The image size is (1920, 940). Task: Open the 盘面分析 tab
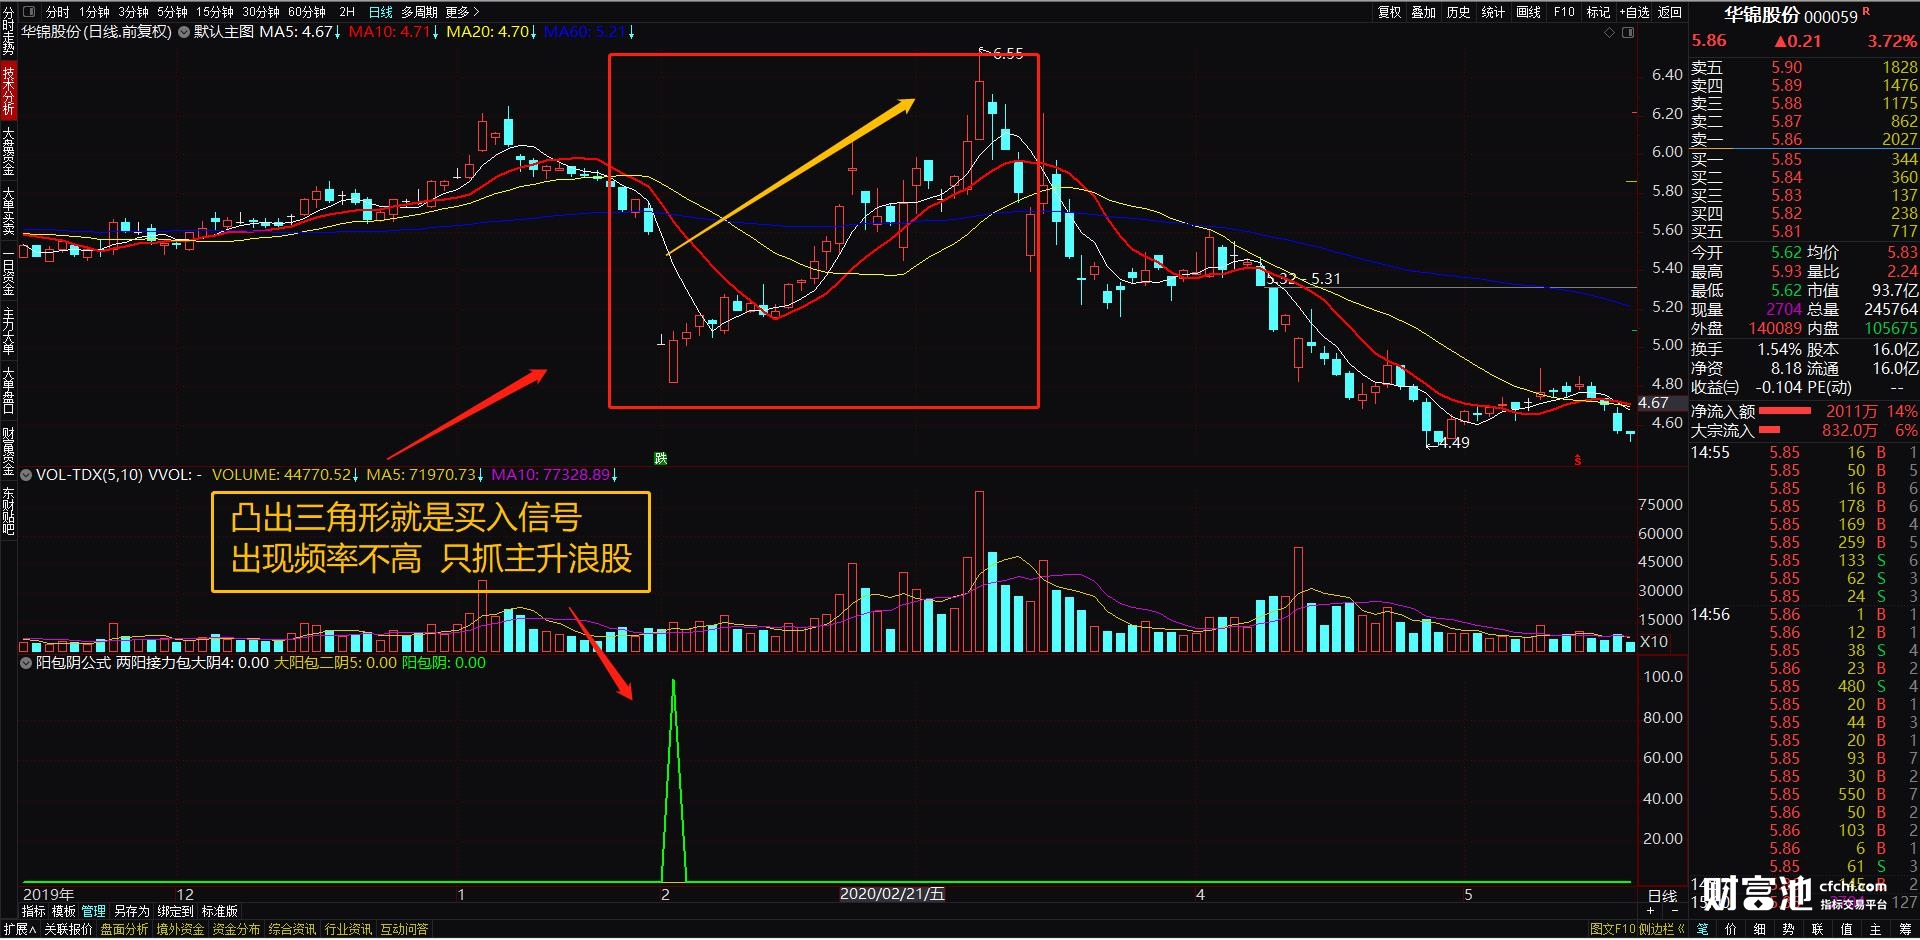click(x=124, y=929)
